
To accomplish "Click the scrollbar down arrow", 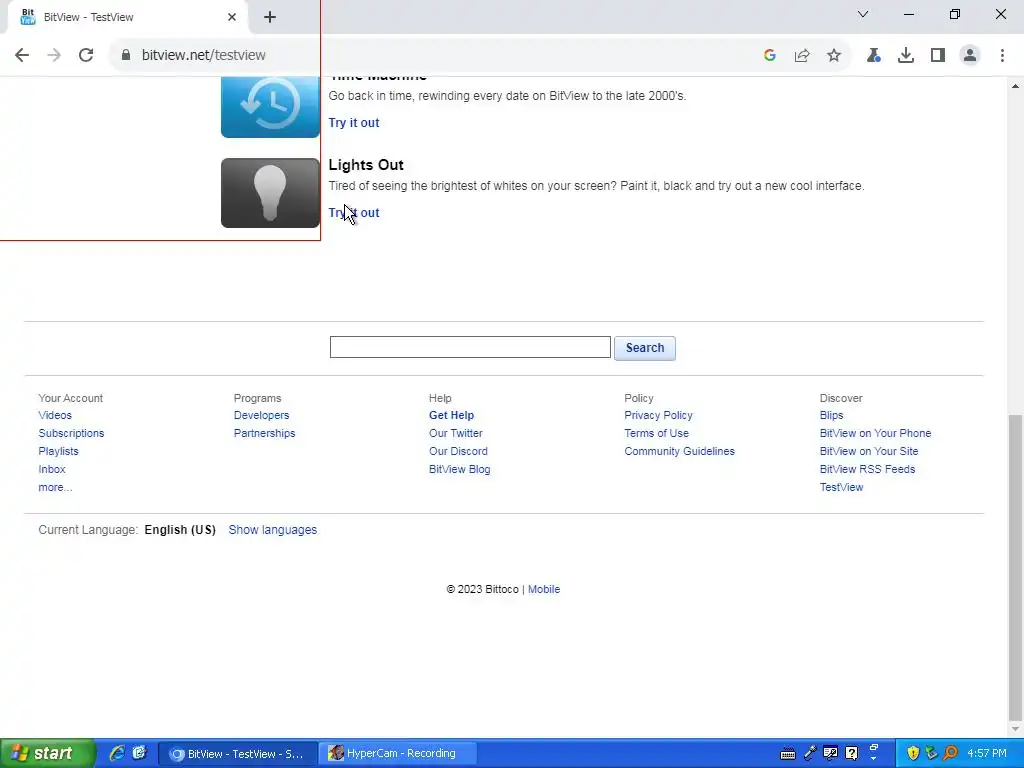I will pos(1016,729).
